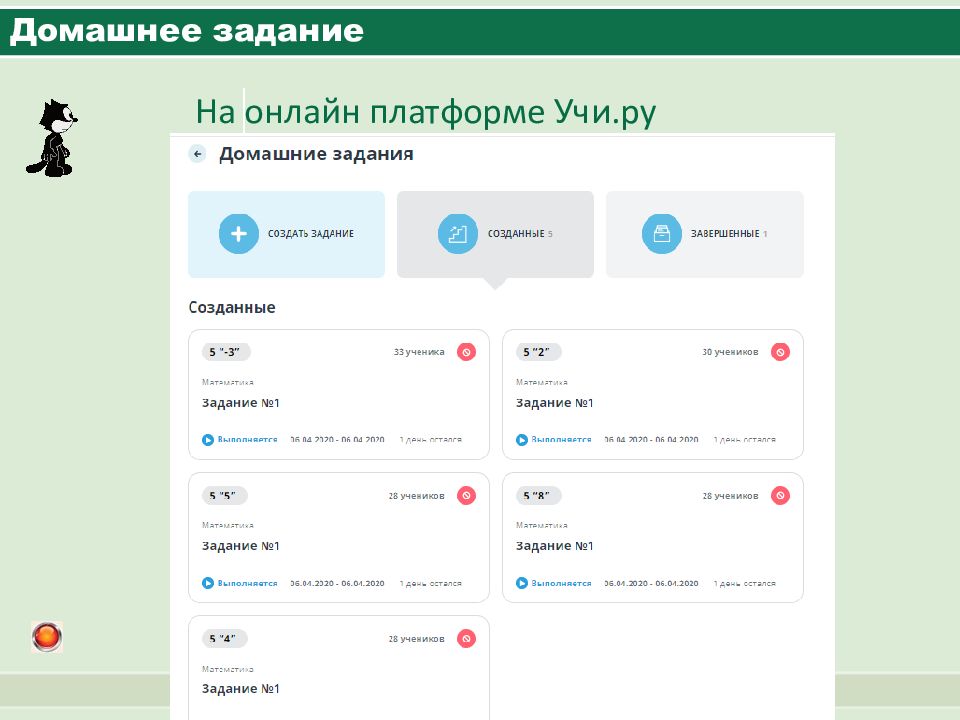The height and width of the screenshot is (720, 960).
Task: Click the date range in the 5 "5" card
Action: [x=337, y=583]
